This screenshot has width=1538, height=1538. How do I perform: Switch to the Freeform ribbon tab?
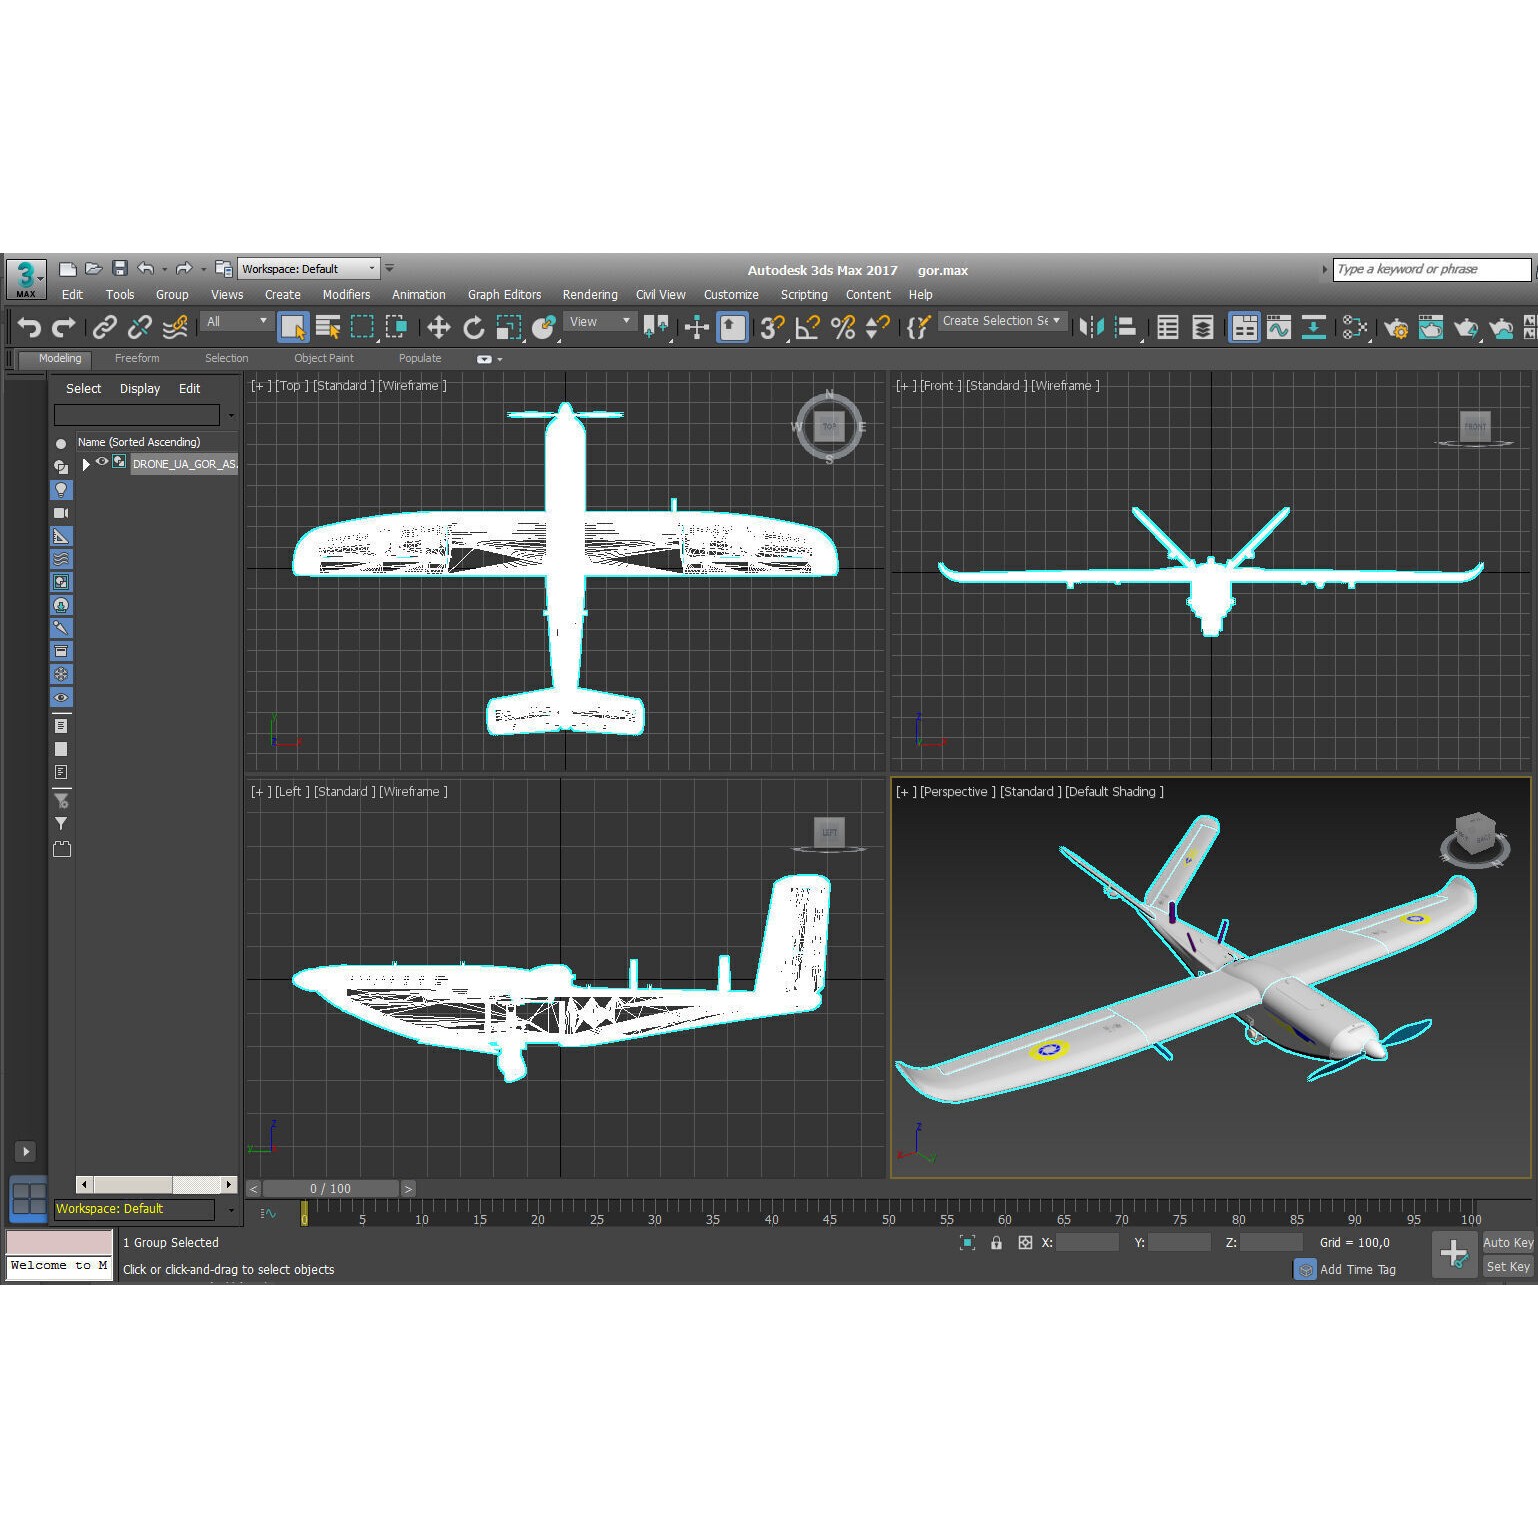tap(137, 358)
